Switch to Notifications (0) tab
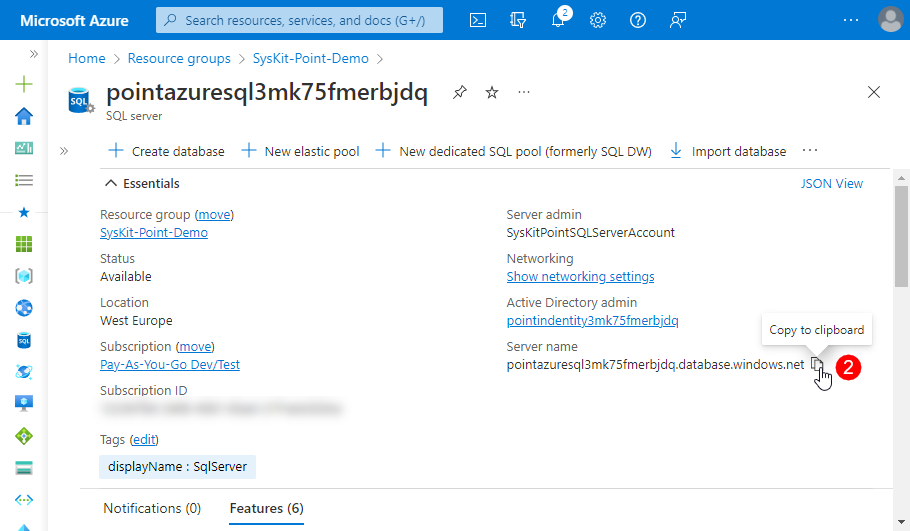The width and height of the screenshot is (910, 531). 152,508
